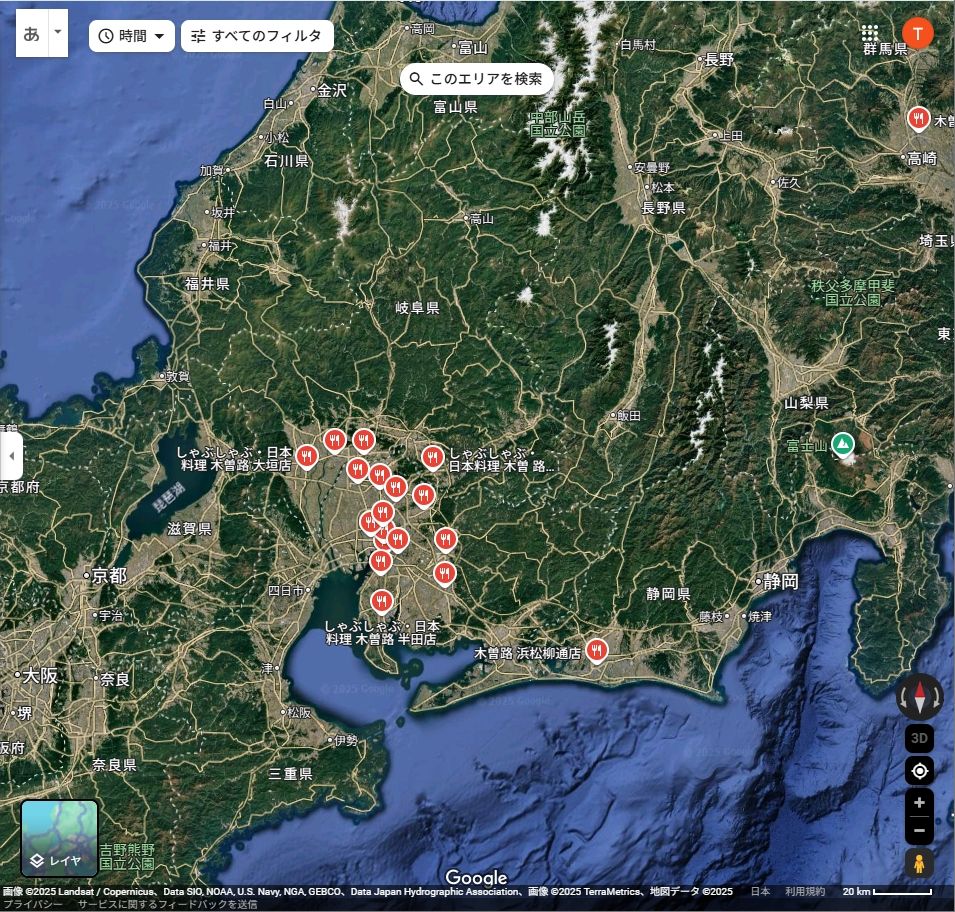
Task: Click 静岡 city label
Action: [781, 582]
